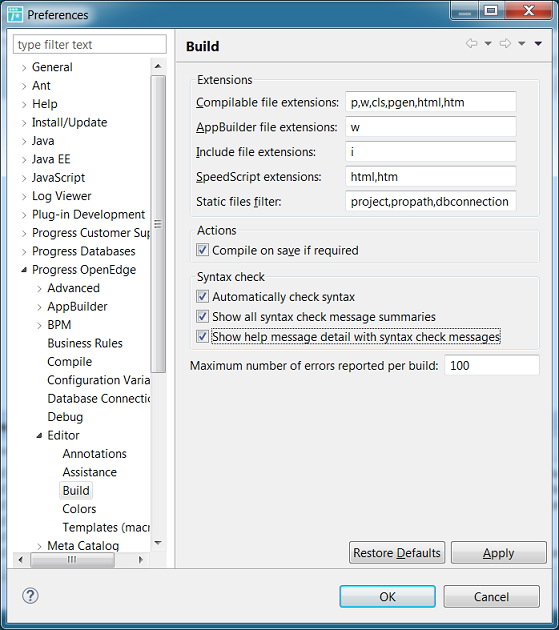Viewport: 559px width, 630px height.
Task: Select the Compile preferences page
Action: tap(70, 362)
